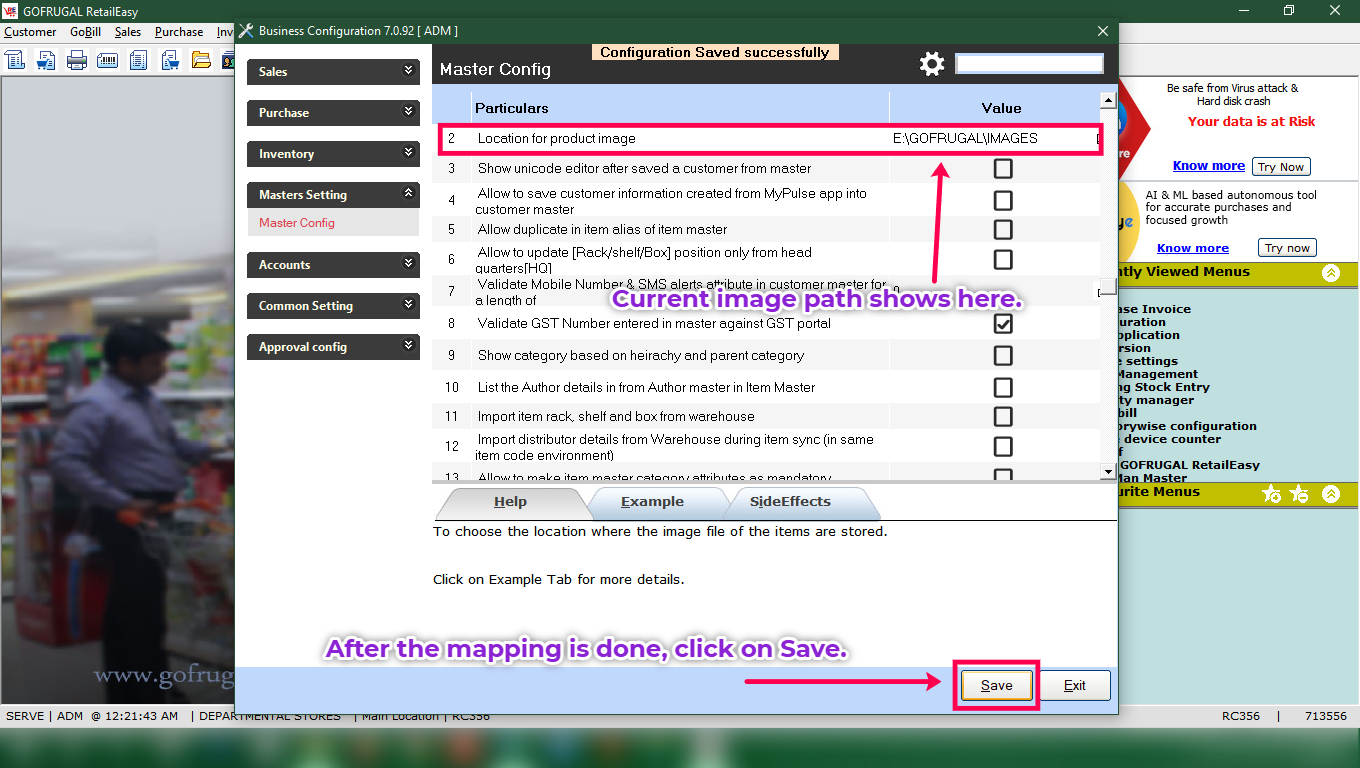1360x768 pixels.
Task: Open 'device counter' entry in Recently Viewed Menus
Action: pyautogui.click(x=1171, y=439)
